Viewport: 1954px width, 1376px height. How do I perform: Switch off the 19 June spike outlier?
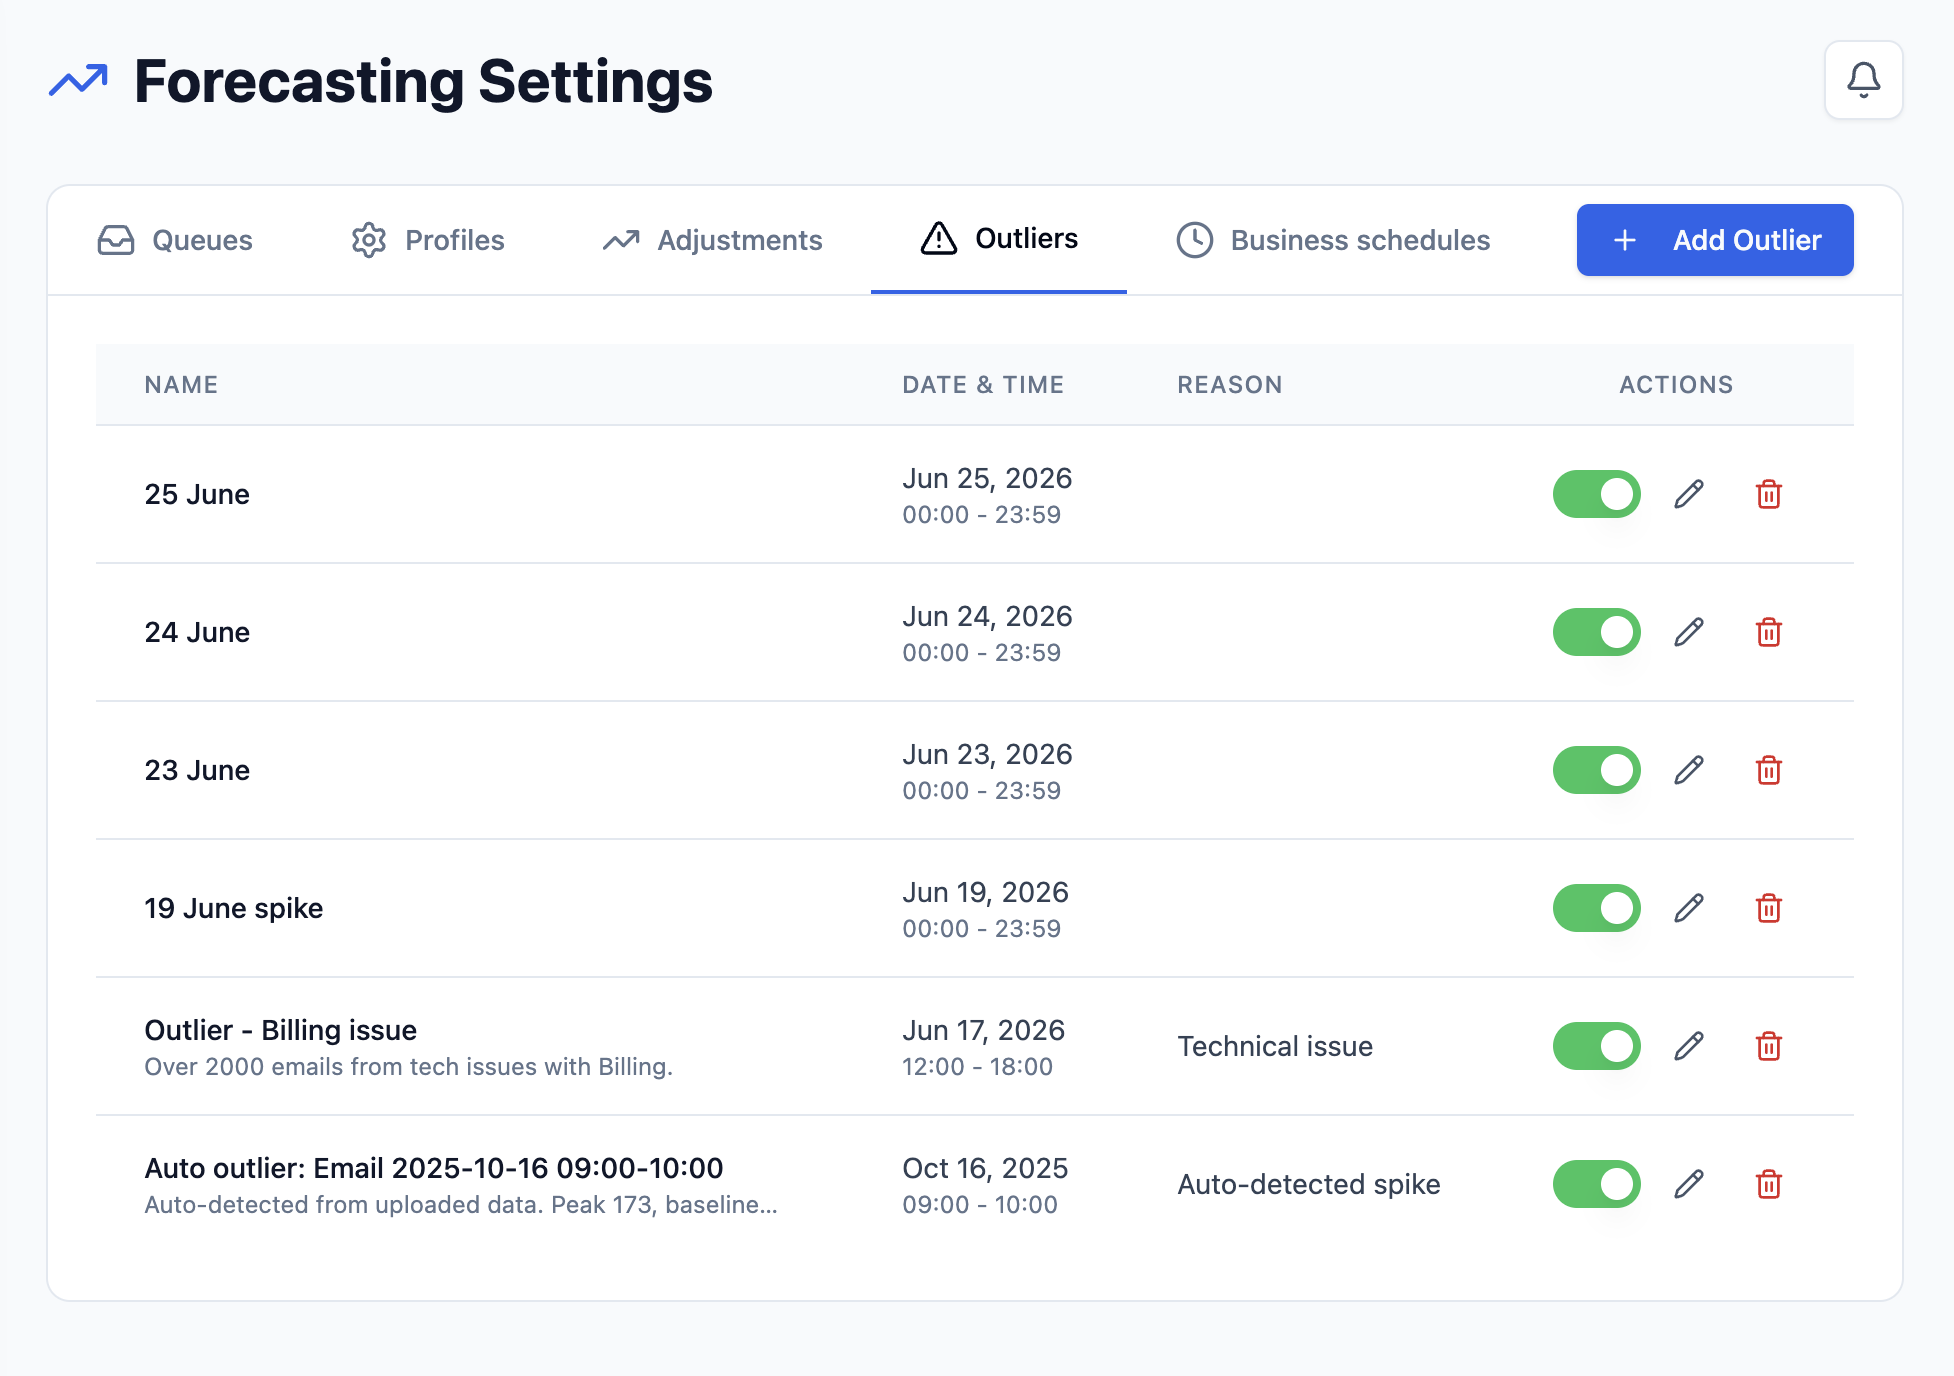coord(1597,908)
